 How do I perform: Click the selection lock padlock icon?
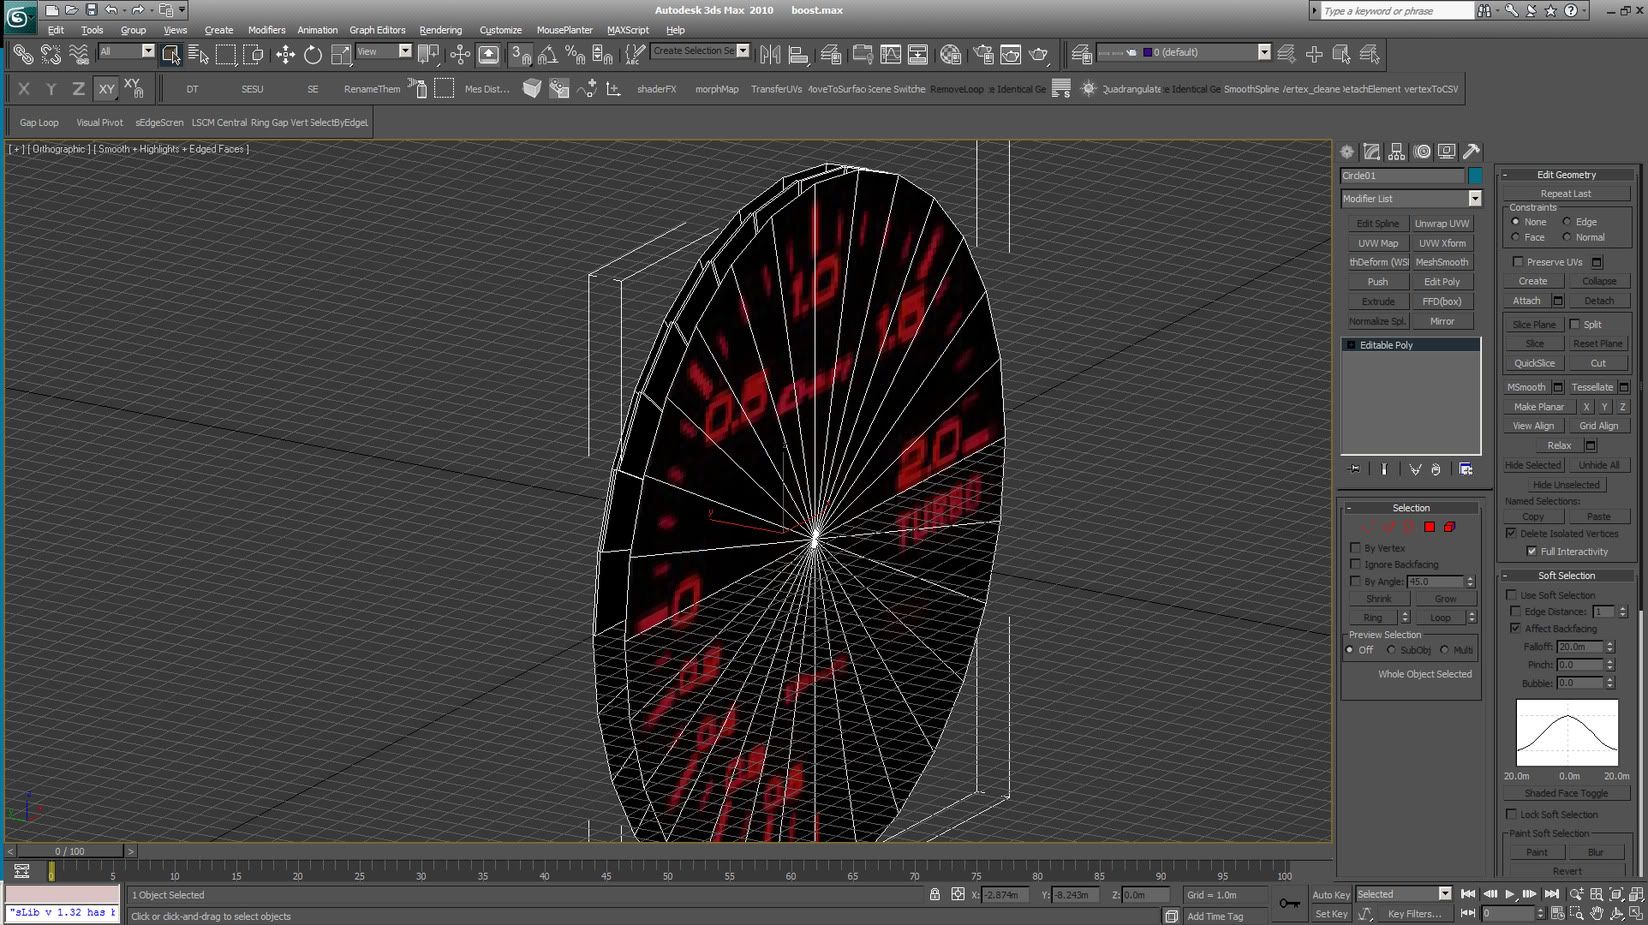[x=935, y=894]
